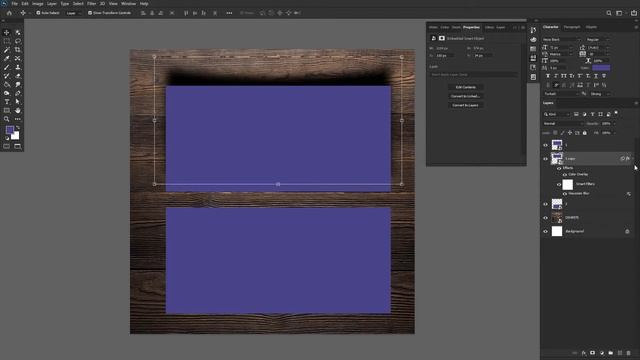Select the Brush tool

[x=7, y=67]
